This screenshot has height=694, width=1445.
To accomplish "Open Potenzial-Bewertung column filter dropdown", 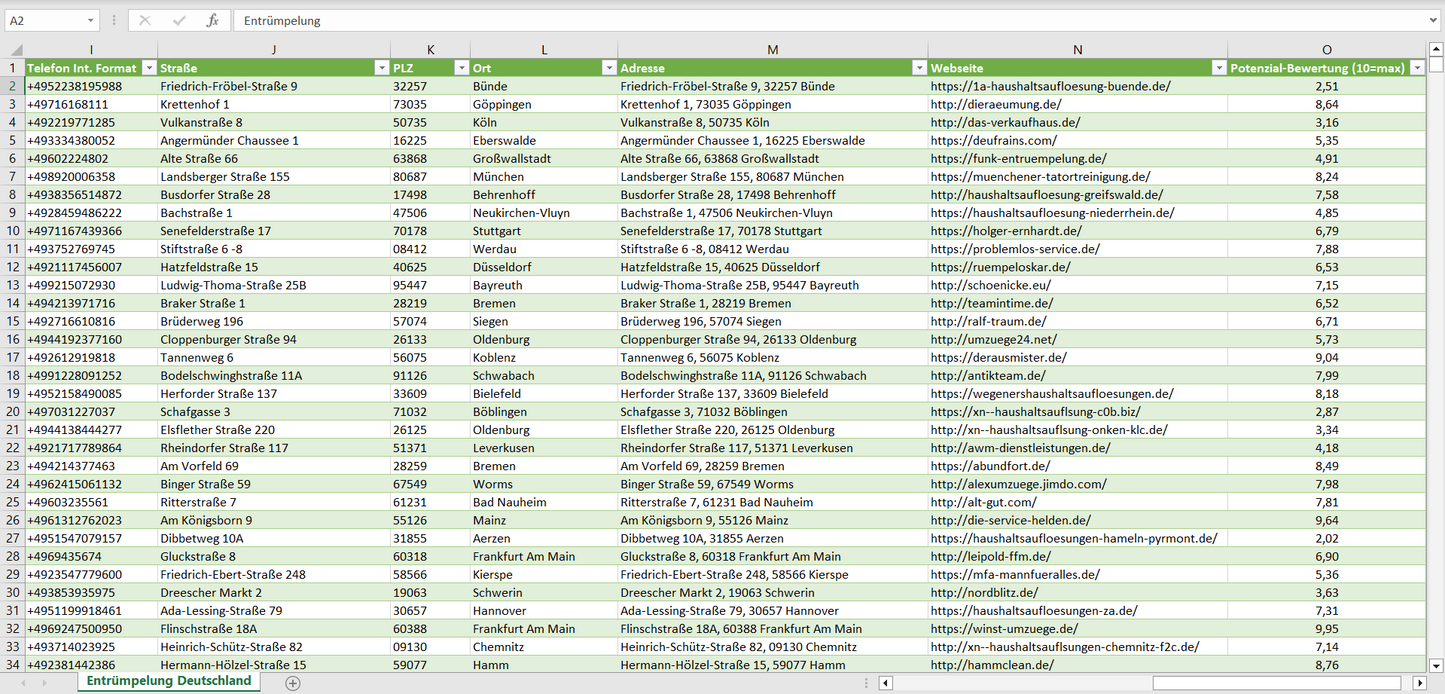I will point(1416,68).
